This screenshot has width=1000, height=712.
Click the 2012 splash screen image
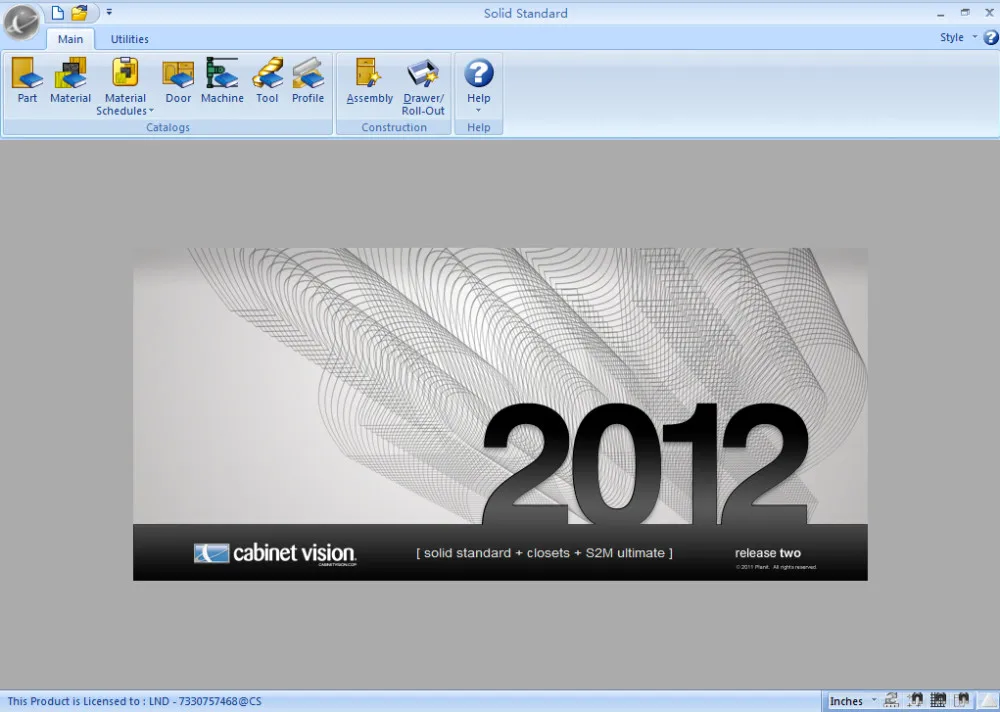pos(500,414)
